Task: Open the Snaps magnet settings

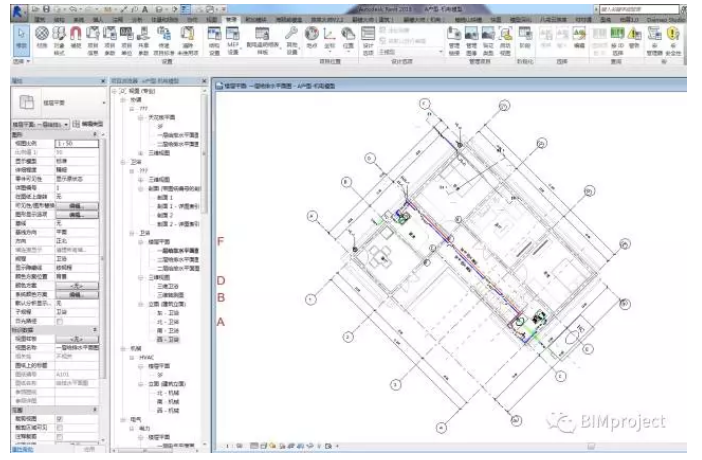Action: pos(76,40)
